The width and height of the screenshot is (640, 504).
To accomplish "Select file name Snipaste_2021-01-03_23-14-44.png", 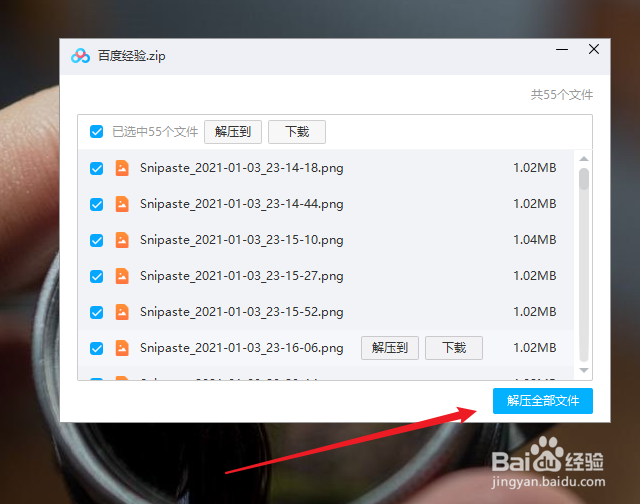I will click(242, 204).
